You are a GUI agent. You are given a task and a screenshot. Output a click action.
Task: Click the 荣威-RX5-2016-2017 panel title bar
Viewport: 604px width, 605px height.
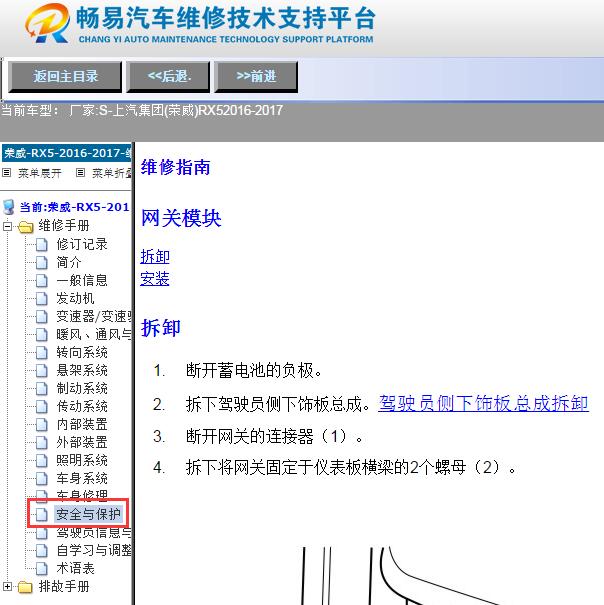66,154
